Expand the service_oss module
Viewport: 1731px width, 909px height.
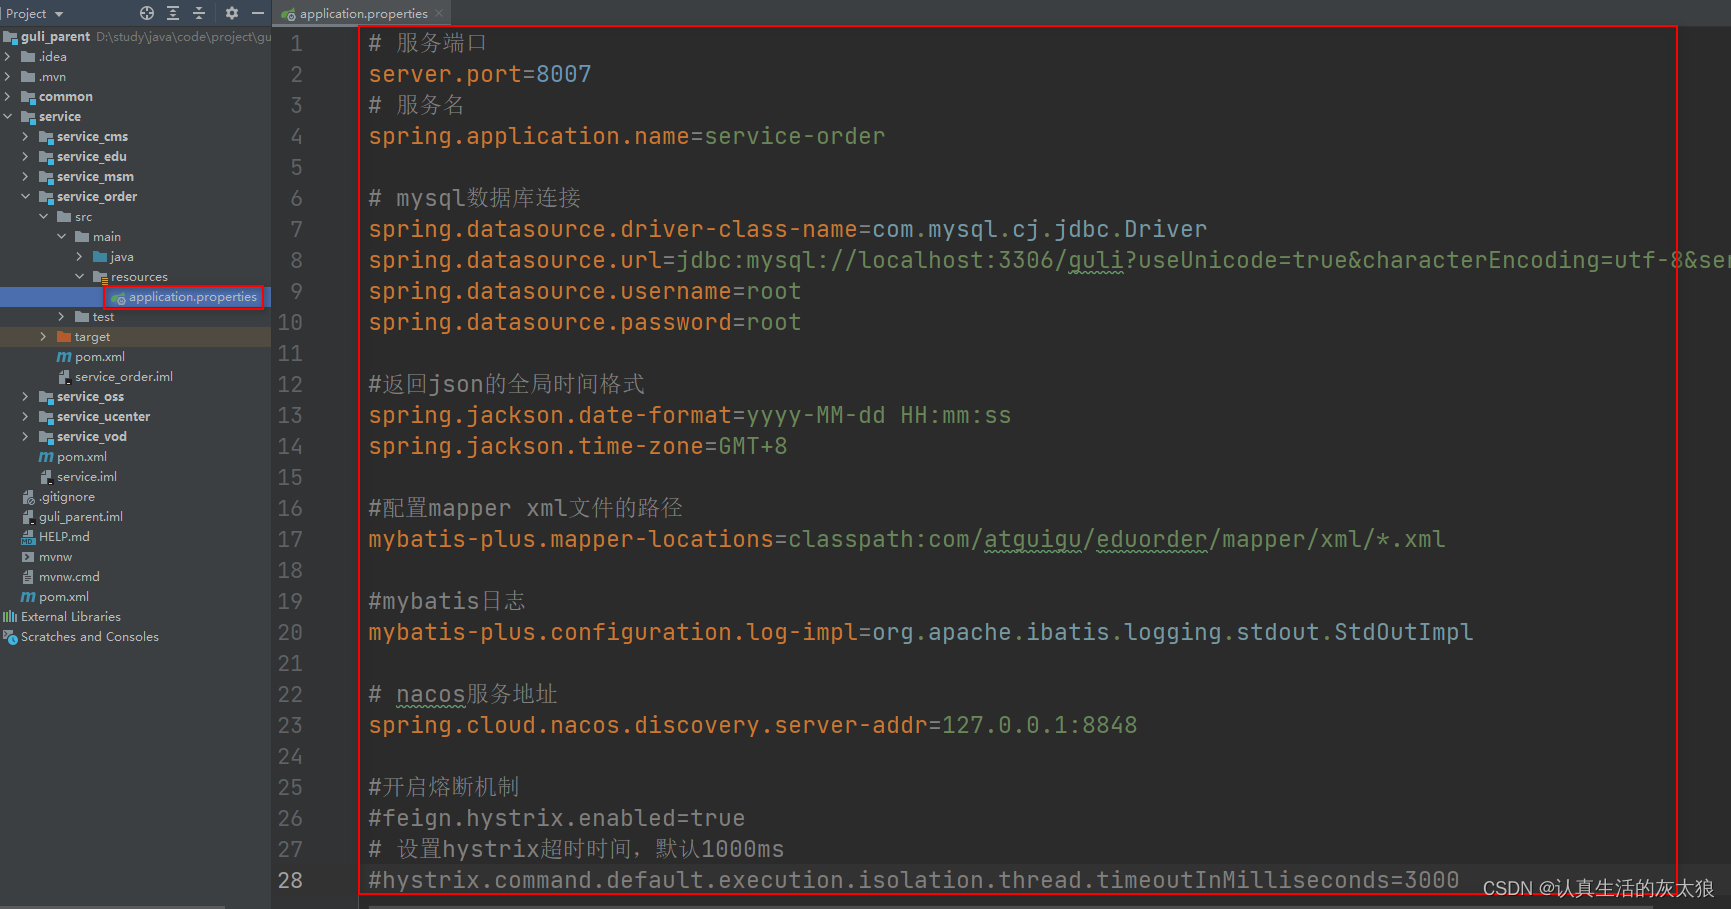point(26,397)
